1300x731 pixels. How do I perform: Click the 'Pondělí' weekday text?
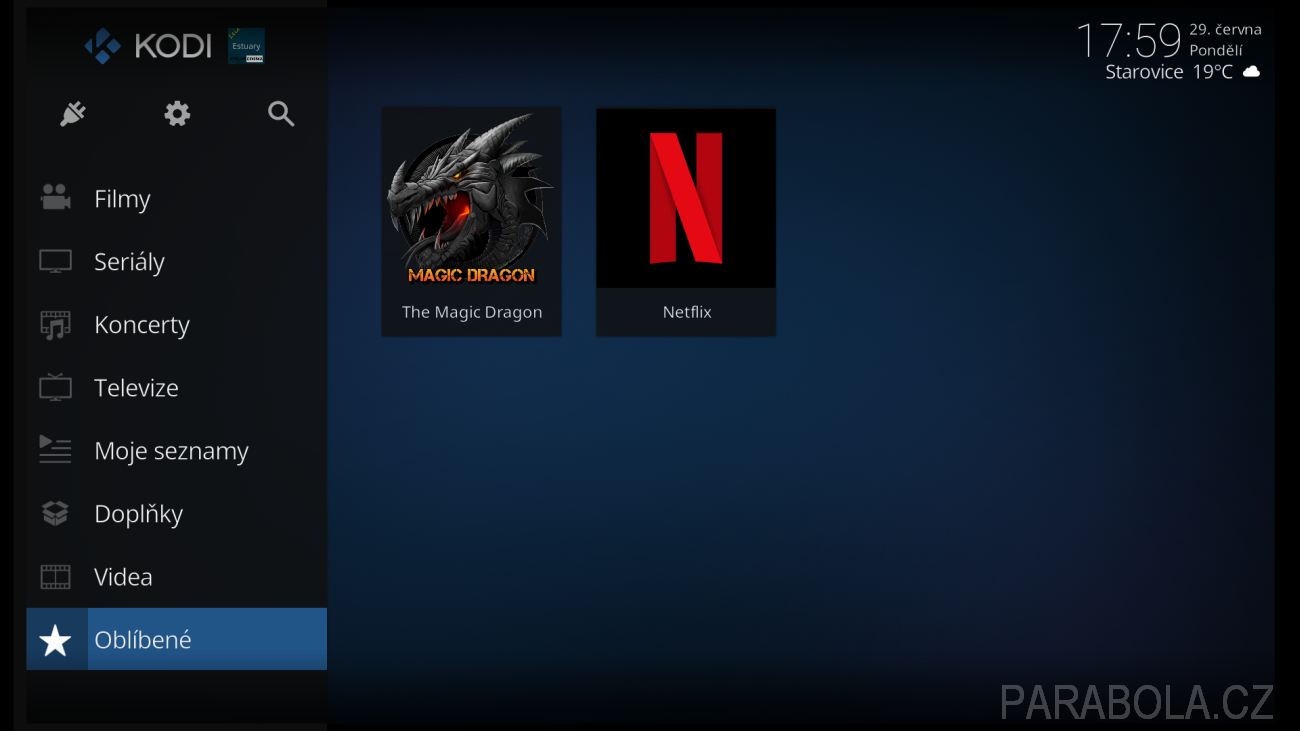[x=1215, y=50]
